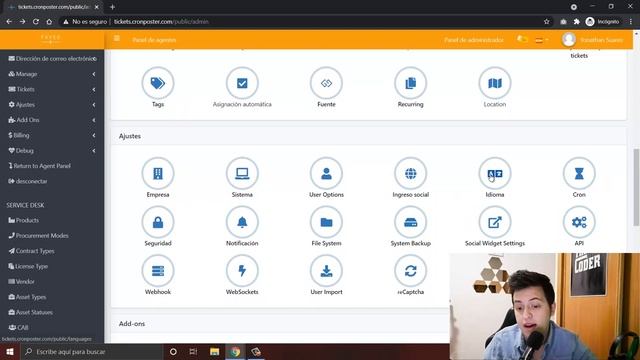Viewport: 640px width, 360px height.
Task: Open Ingreso social globe icon
Action: (x=411, y=173)
